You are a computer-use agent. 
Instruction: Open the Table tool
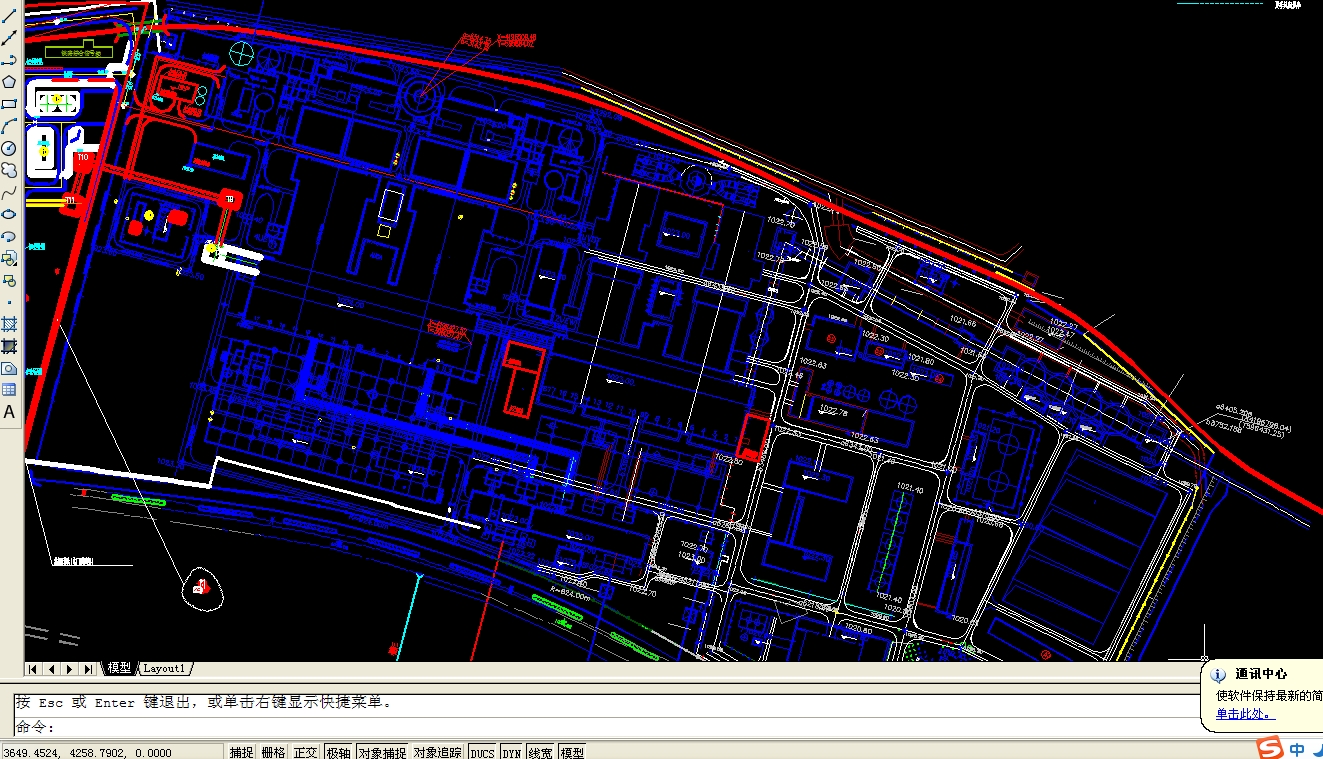(x=9, y=390)
